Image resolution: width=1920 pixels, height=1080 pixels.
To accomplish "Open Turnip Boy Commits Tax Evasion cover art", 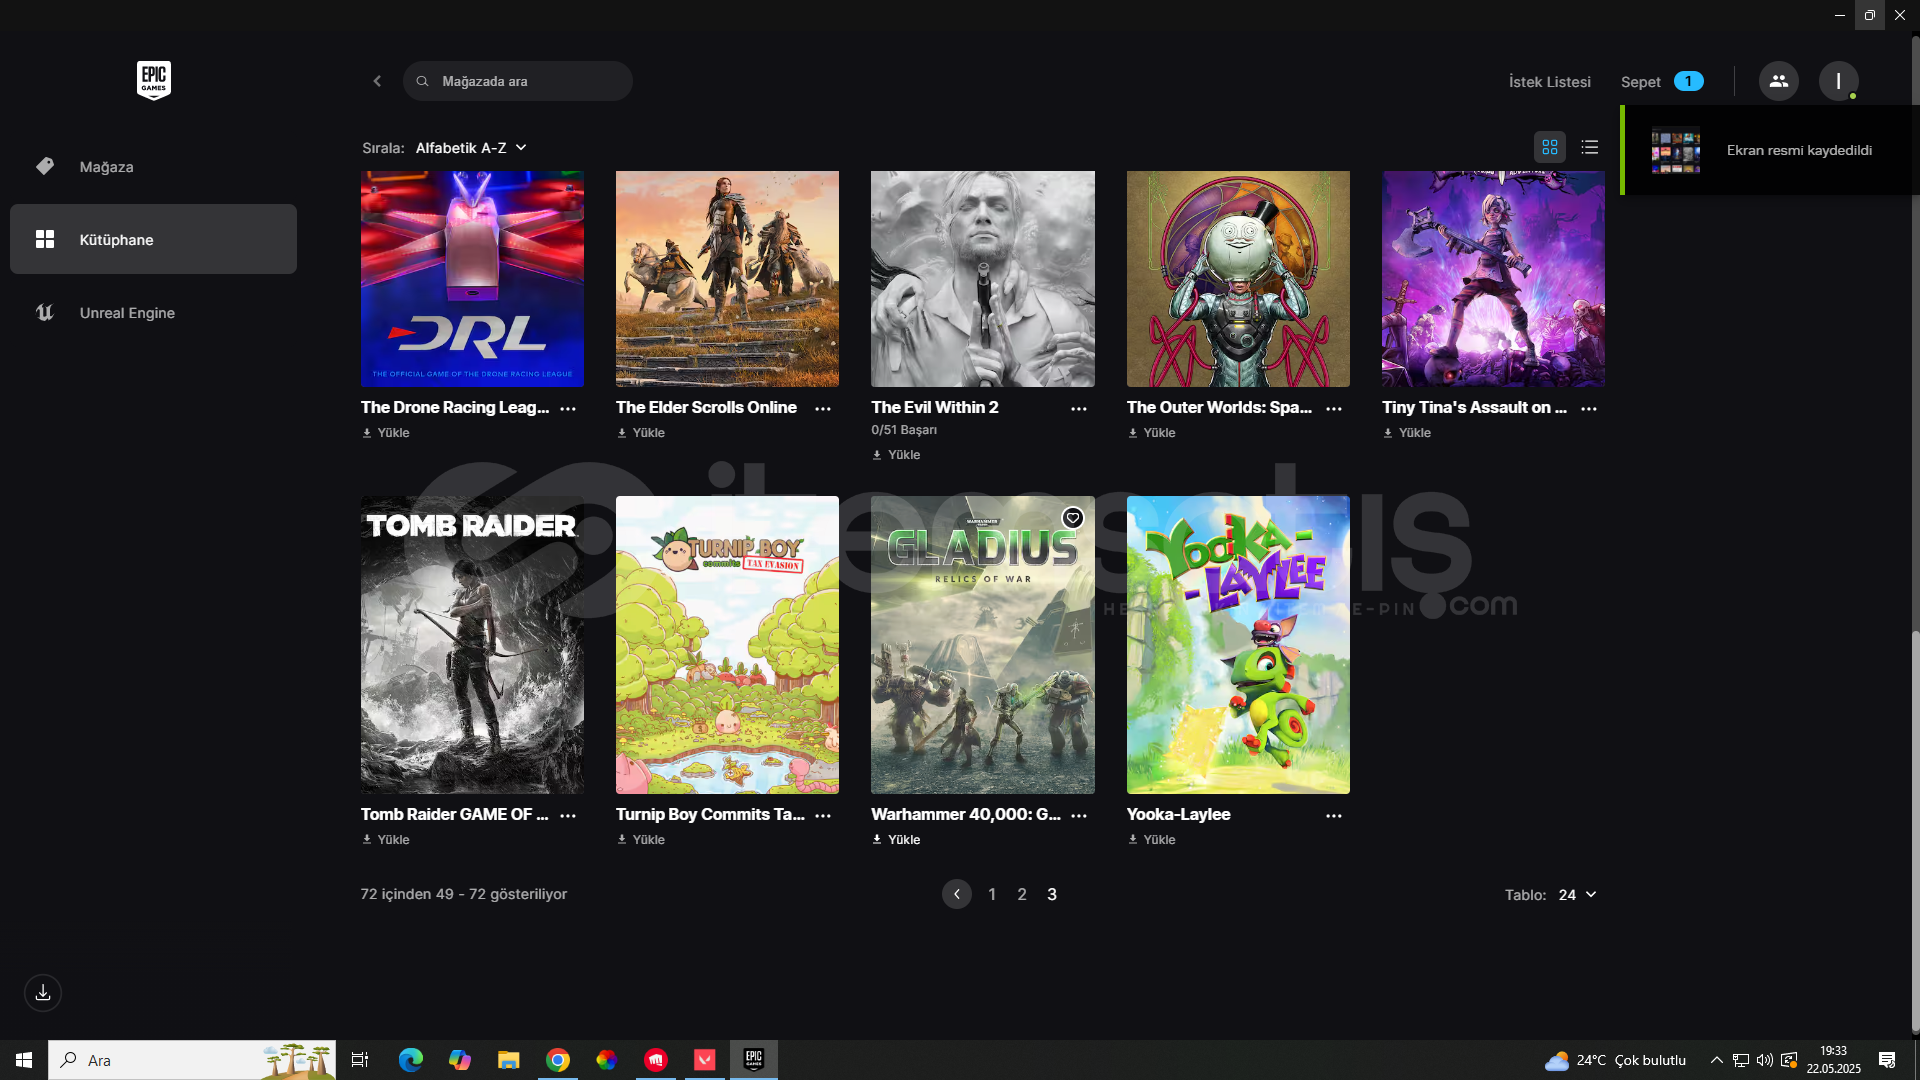I will pos(727,645).
